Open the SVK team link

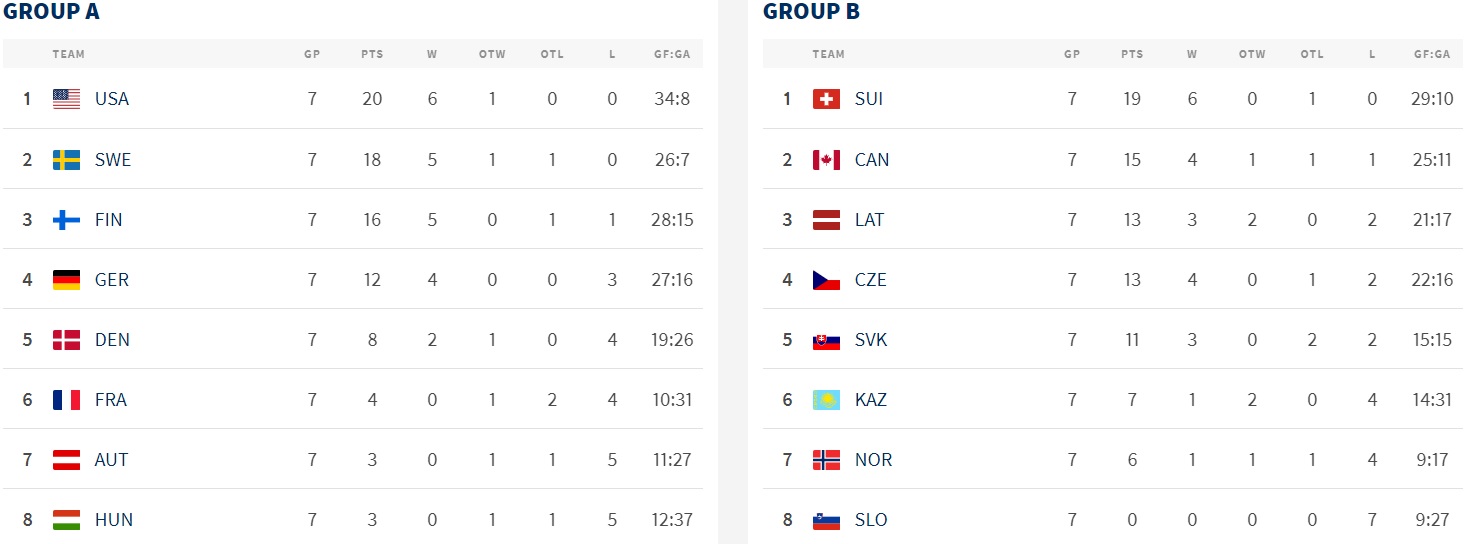pos(871,340)
